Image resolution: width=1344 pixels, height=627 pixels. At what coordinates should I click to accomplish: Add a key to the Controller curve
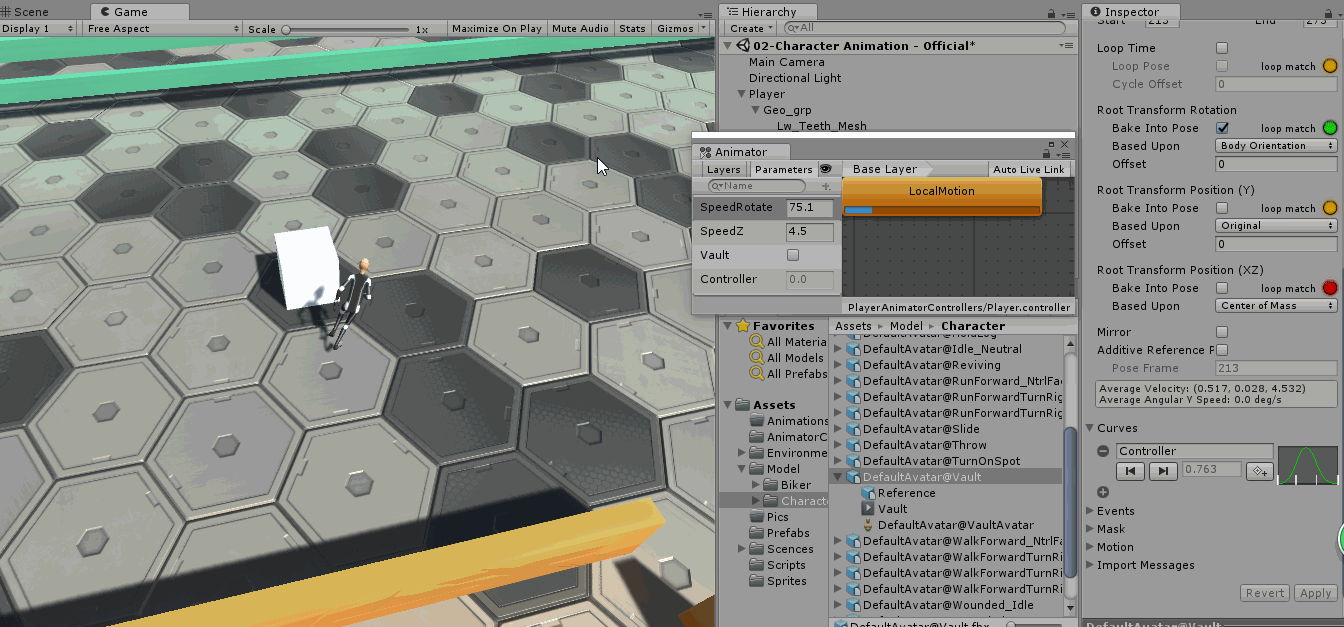coord(1260,470)
